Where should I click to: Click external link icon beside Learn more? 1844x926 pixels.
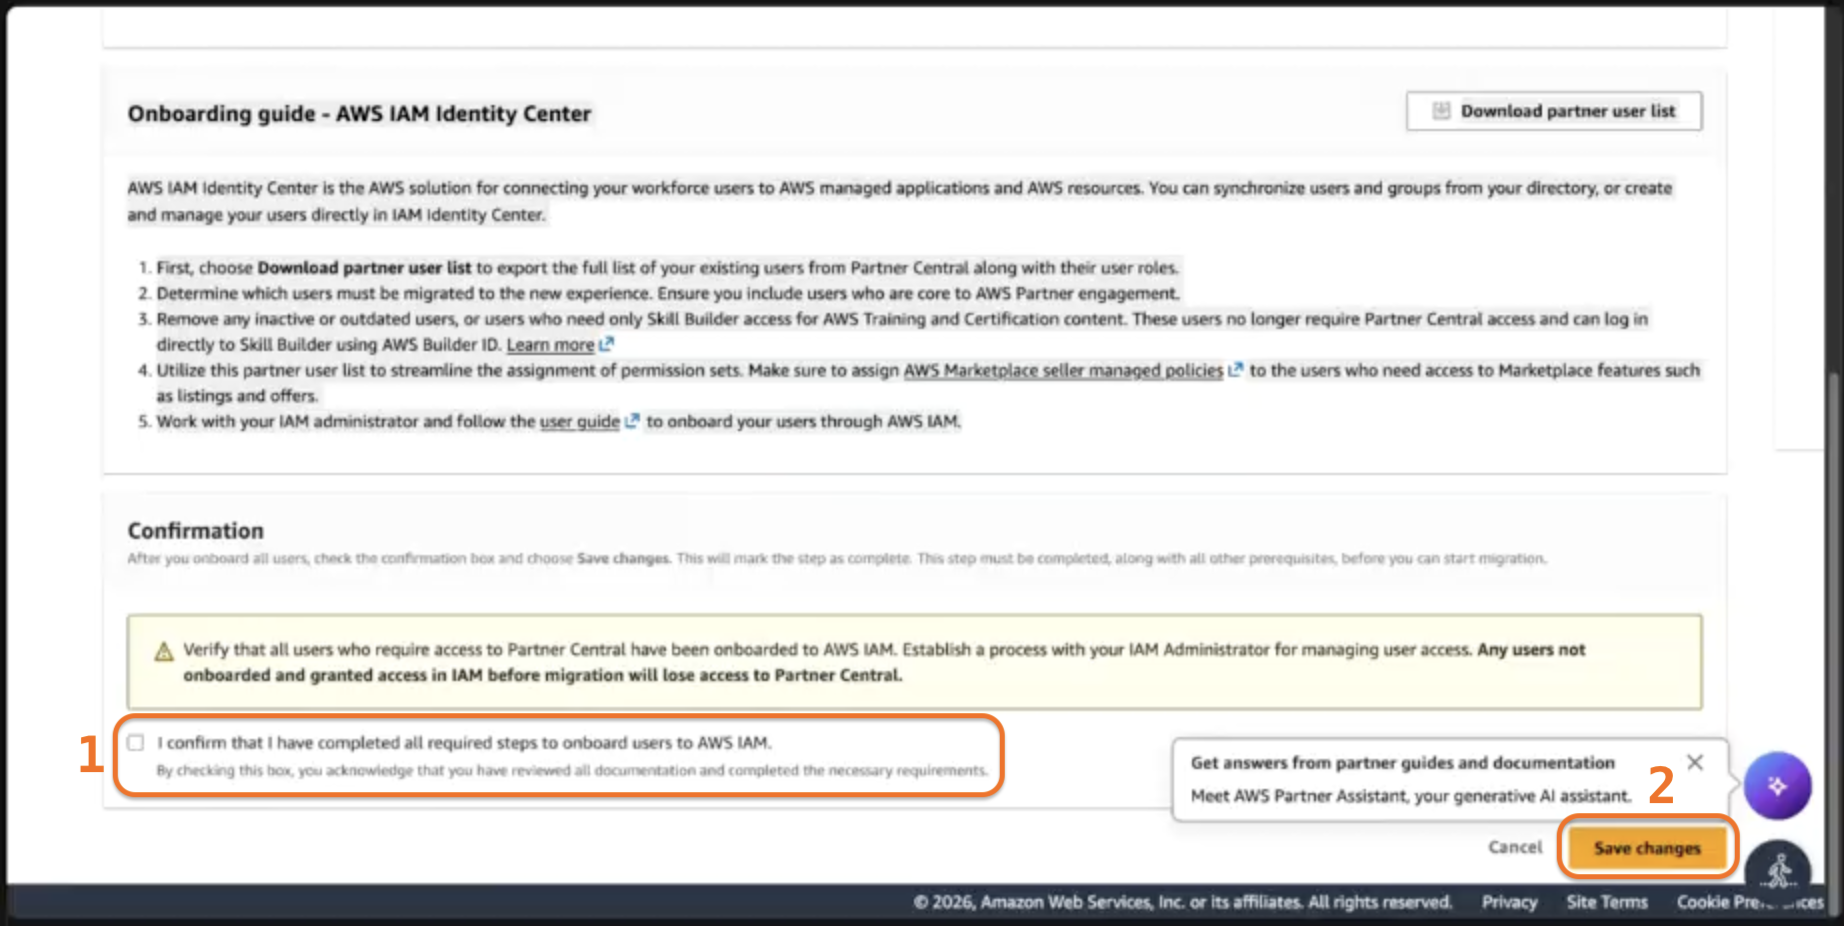(x=606, y=344)
